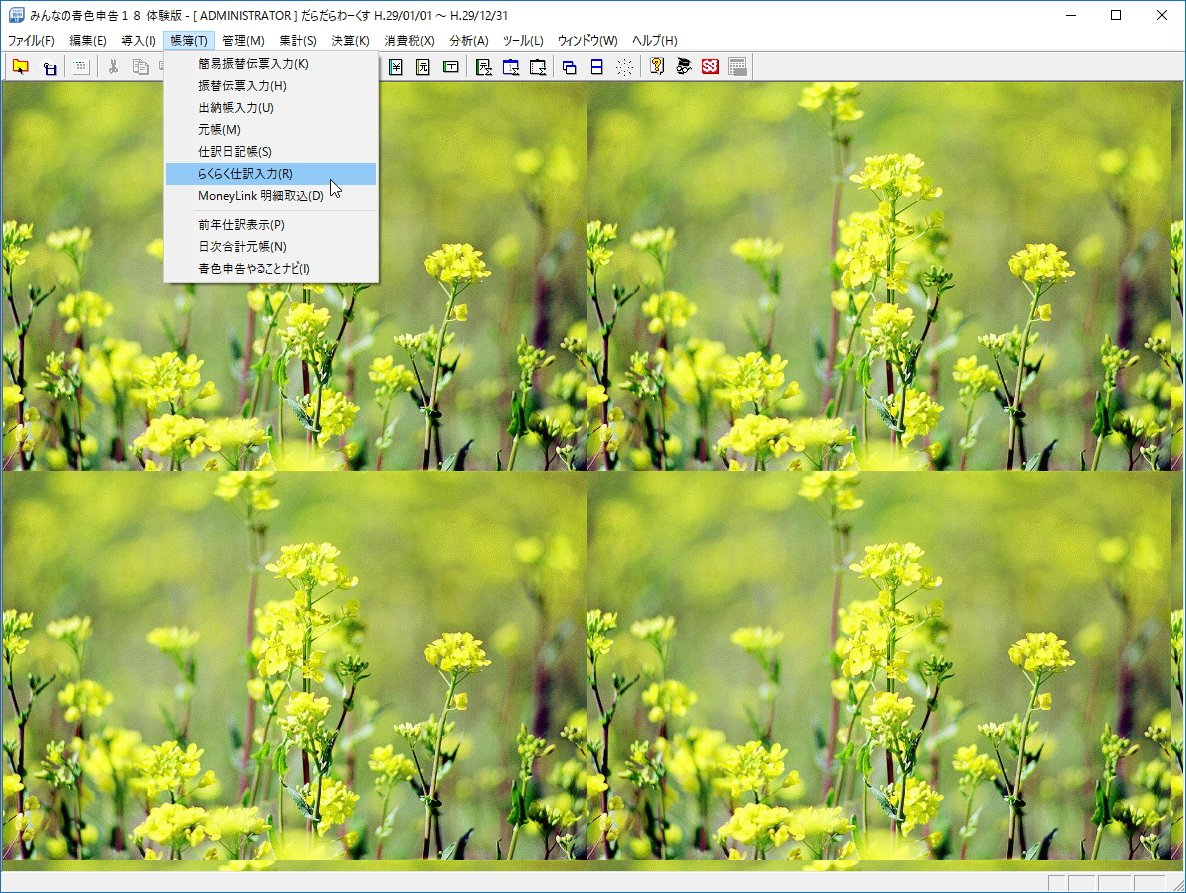Click the calculator toolbar icon

tap(737, 67)
